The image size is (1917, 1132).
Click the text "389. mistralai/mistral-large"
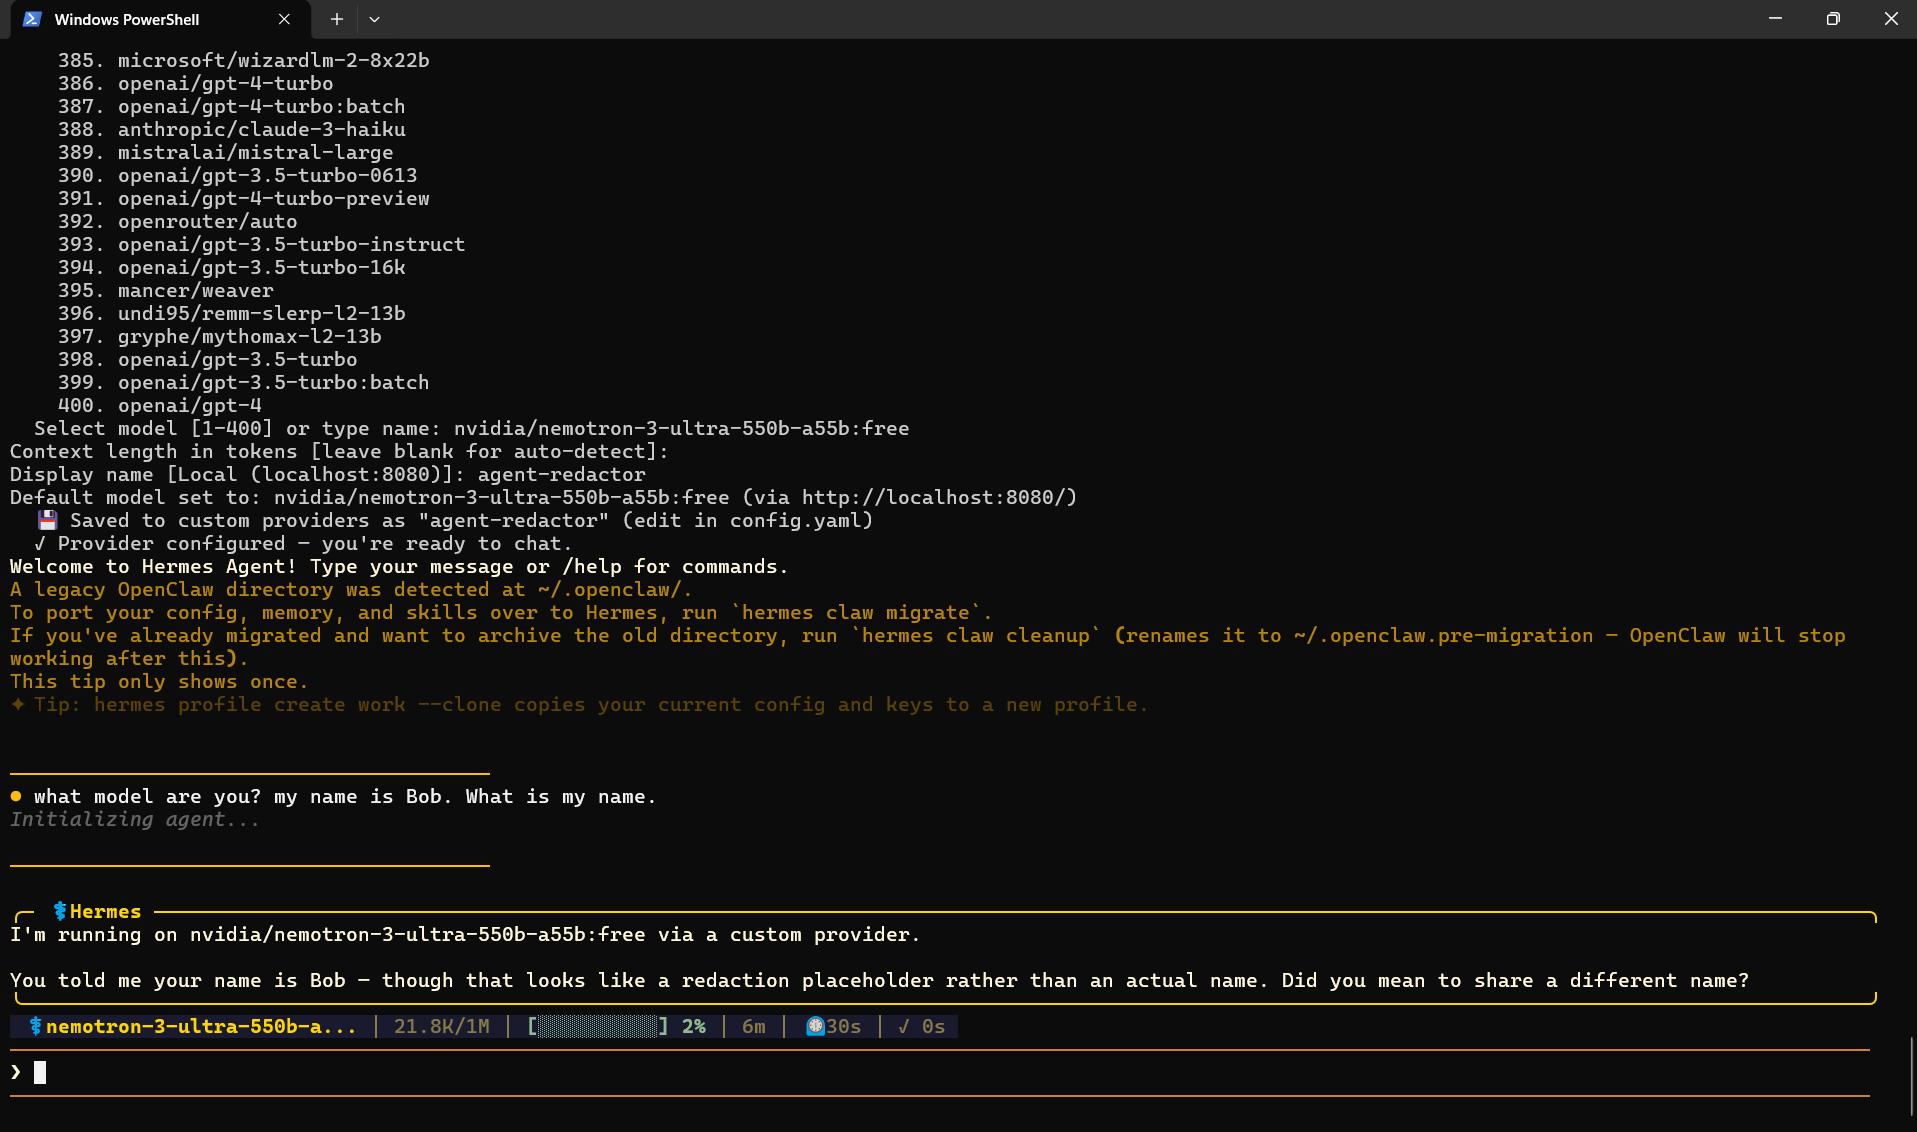point(226,152)
